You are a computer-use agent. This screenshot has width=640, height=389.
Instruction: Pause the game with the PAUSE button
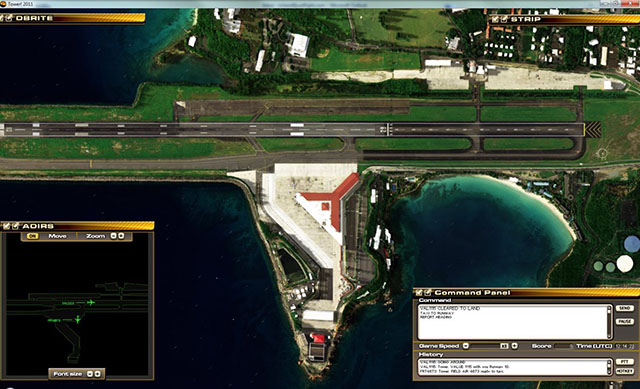pos(624,322)
